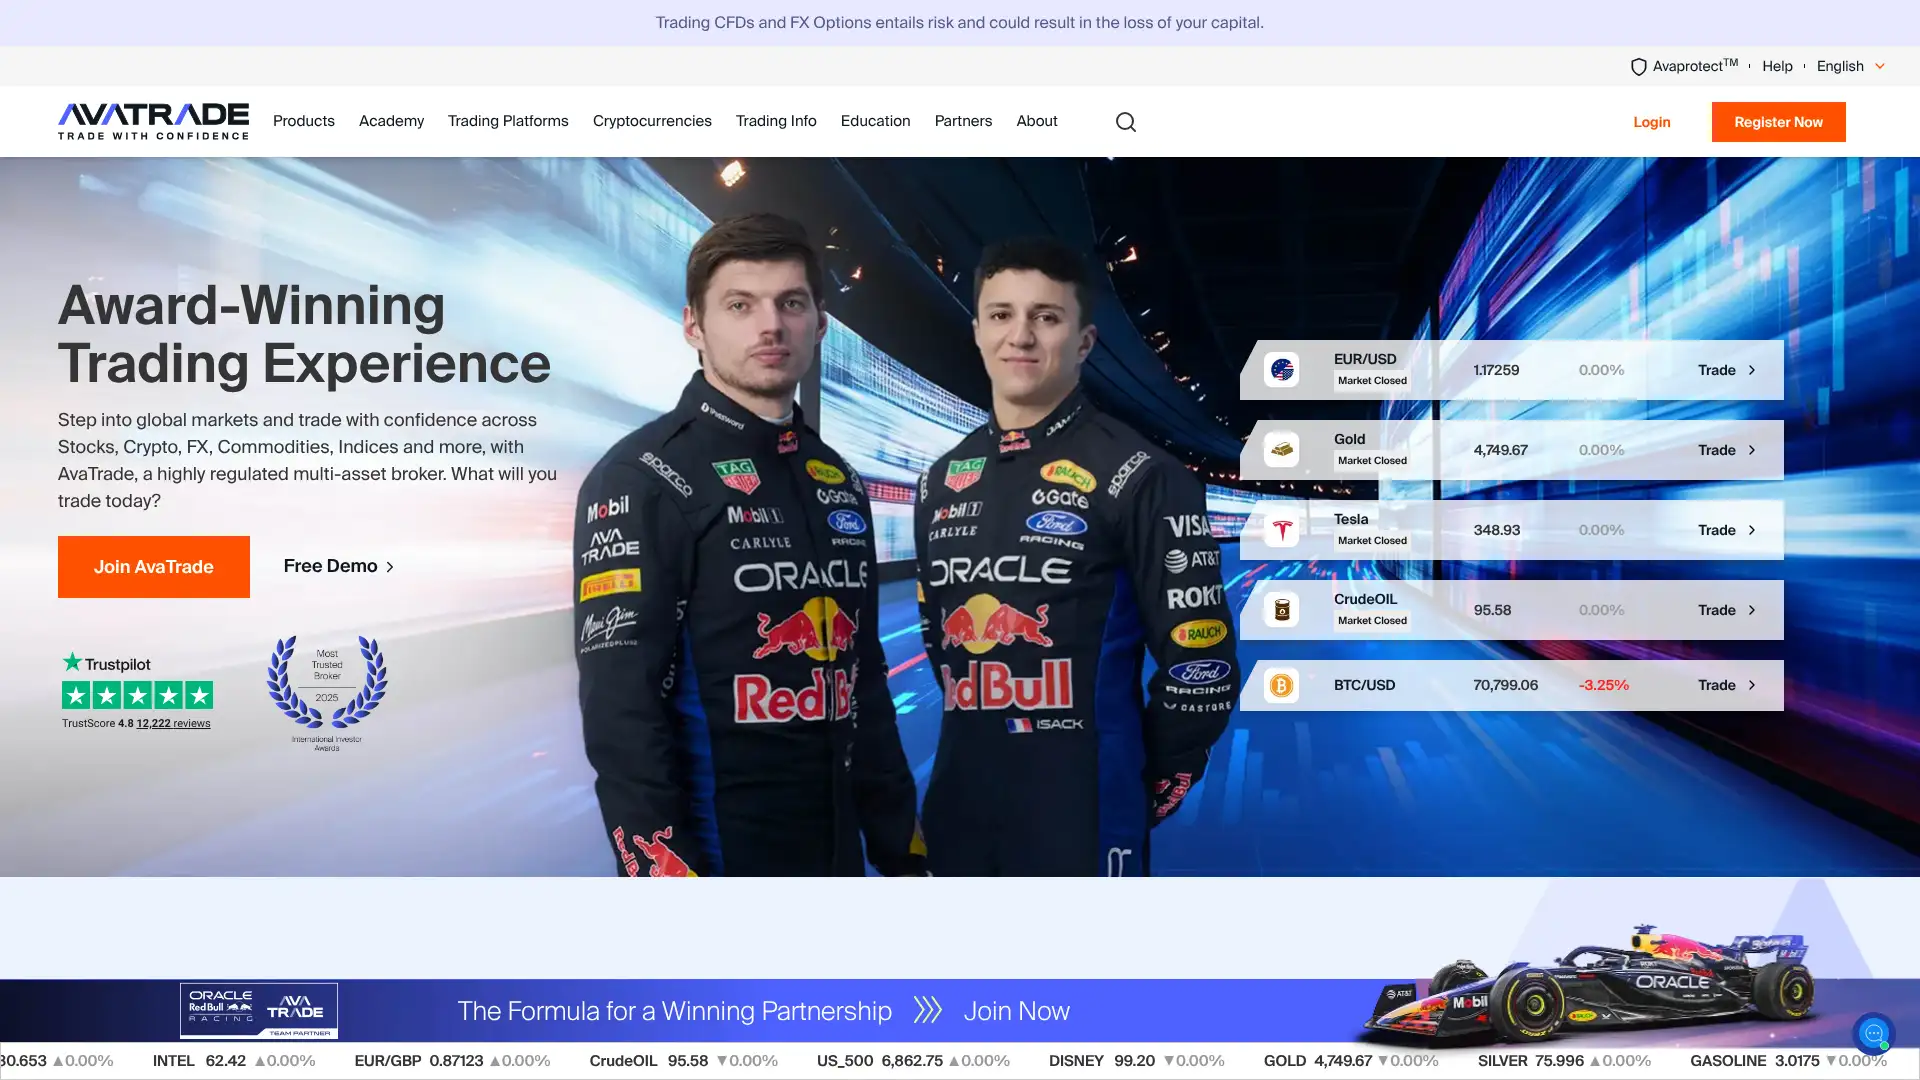The height and width of the screenshot is (1080, 1920).
Task: Click The Formula for a Winning Partnership text
Action: [x=674, y=1011]
